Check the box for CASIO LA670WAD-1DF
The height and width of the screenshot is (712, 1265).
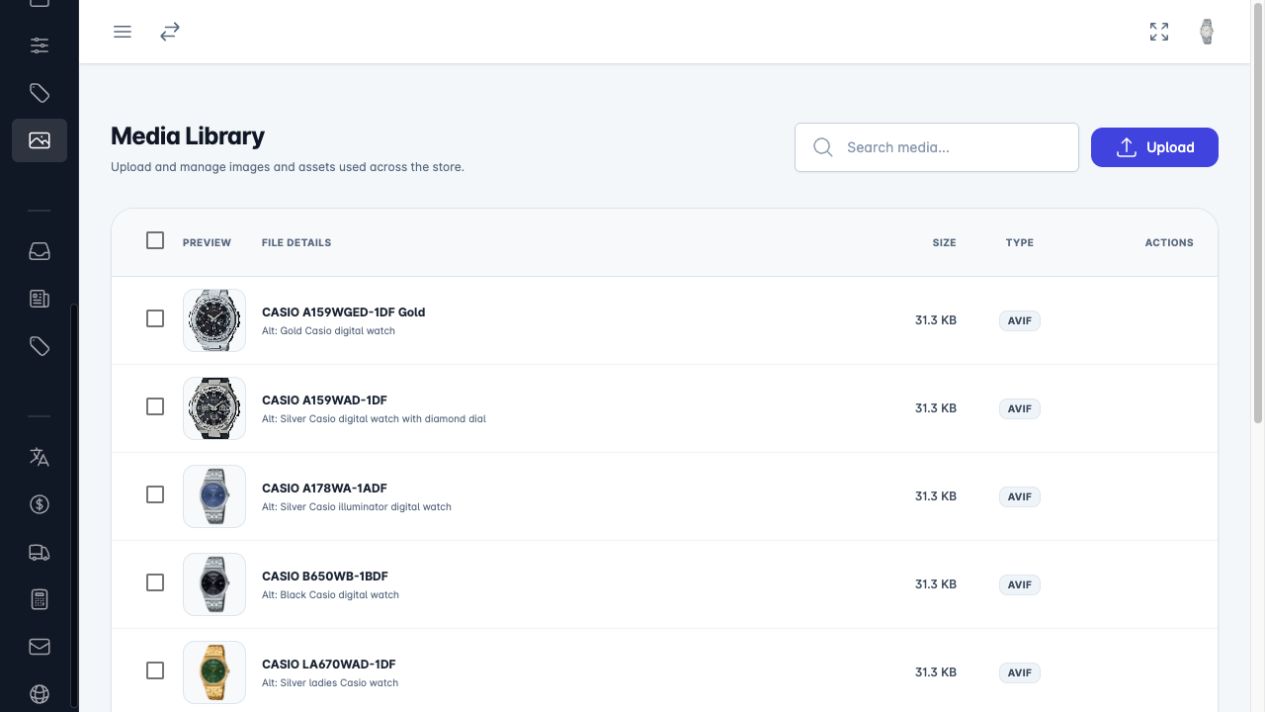[x=155, y=670]
